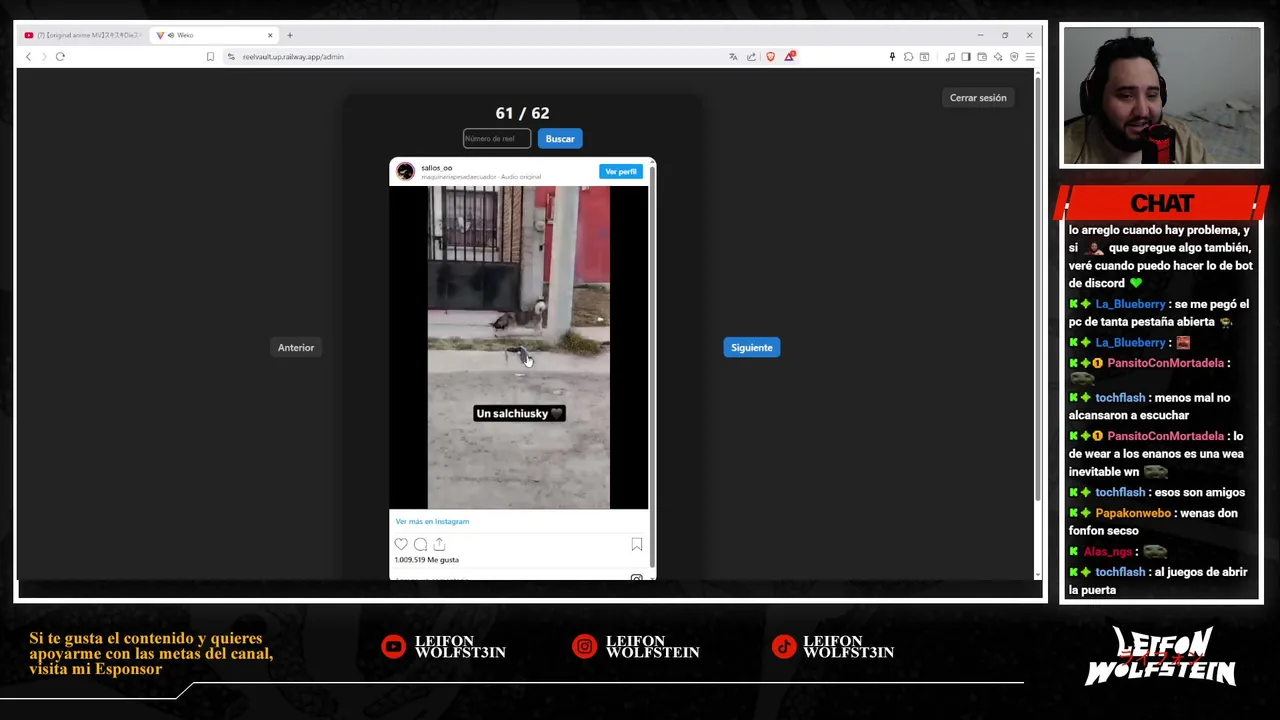Open the Brave wallet icon

point(982,57)
